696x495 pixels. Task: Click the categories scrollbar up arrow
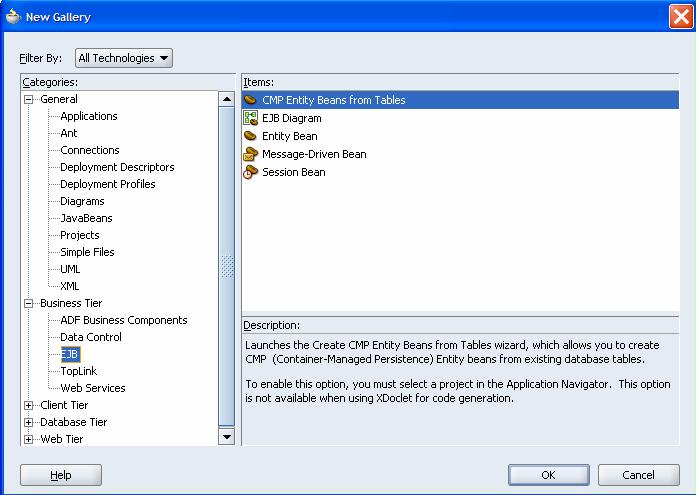(227, 99)
